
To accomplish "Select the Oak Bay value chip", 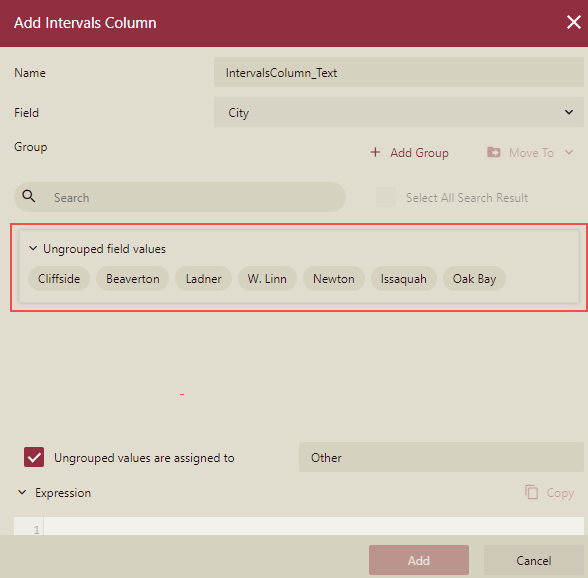I will pyautogui.click(x=474, y=279).
